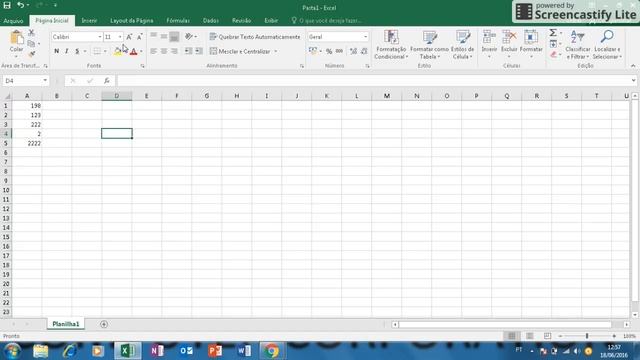Screen dimensions: 640x360
Task: Decrease the decimal places
Action: pos(364,51)
